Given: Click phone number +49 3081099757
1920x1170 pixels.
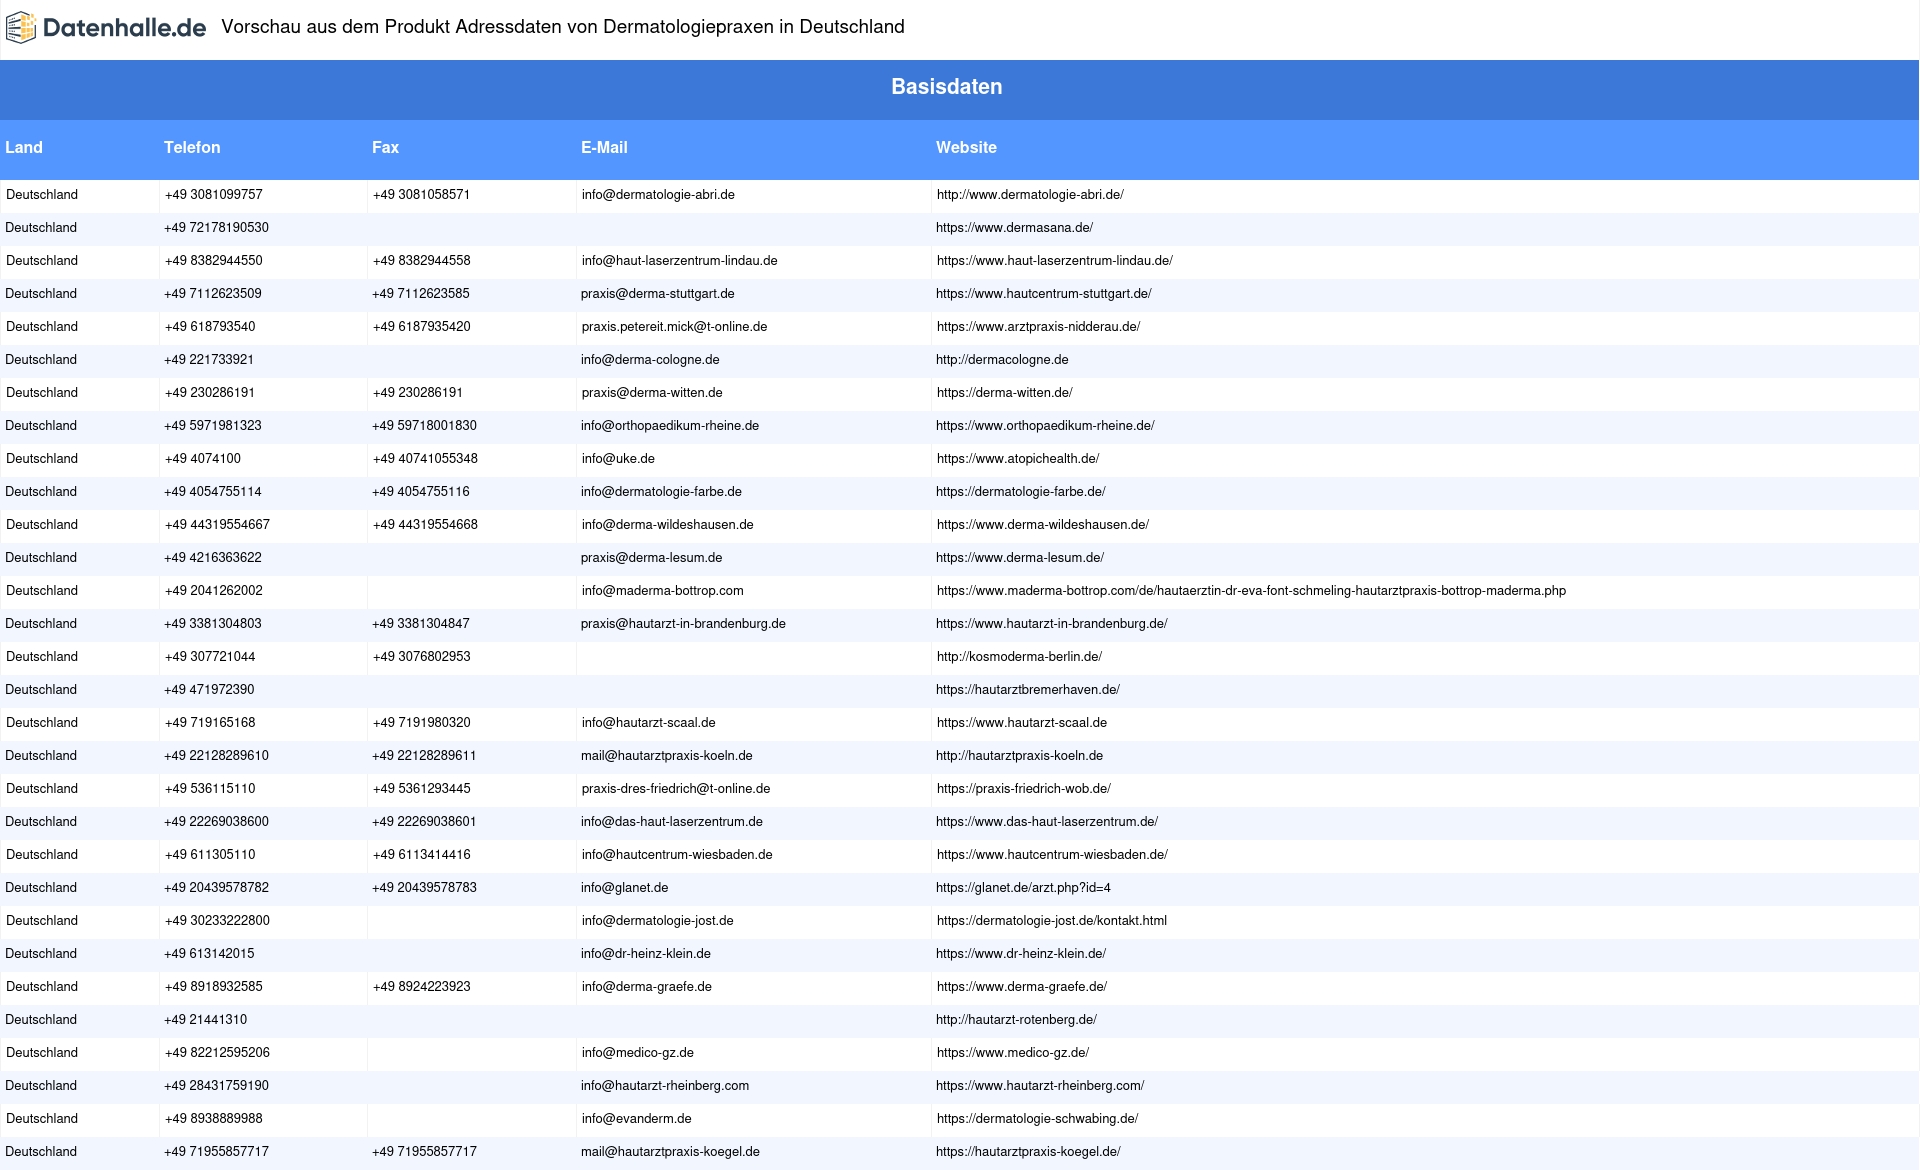Looking at the screenshot, I should (x=214, y=195).
